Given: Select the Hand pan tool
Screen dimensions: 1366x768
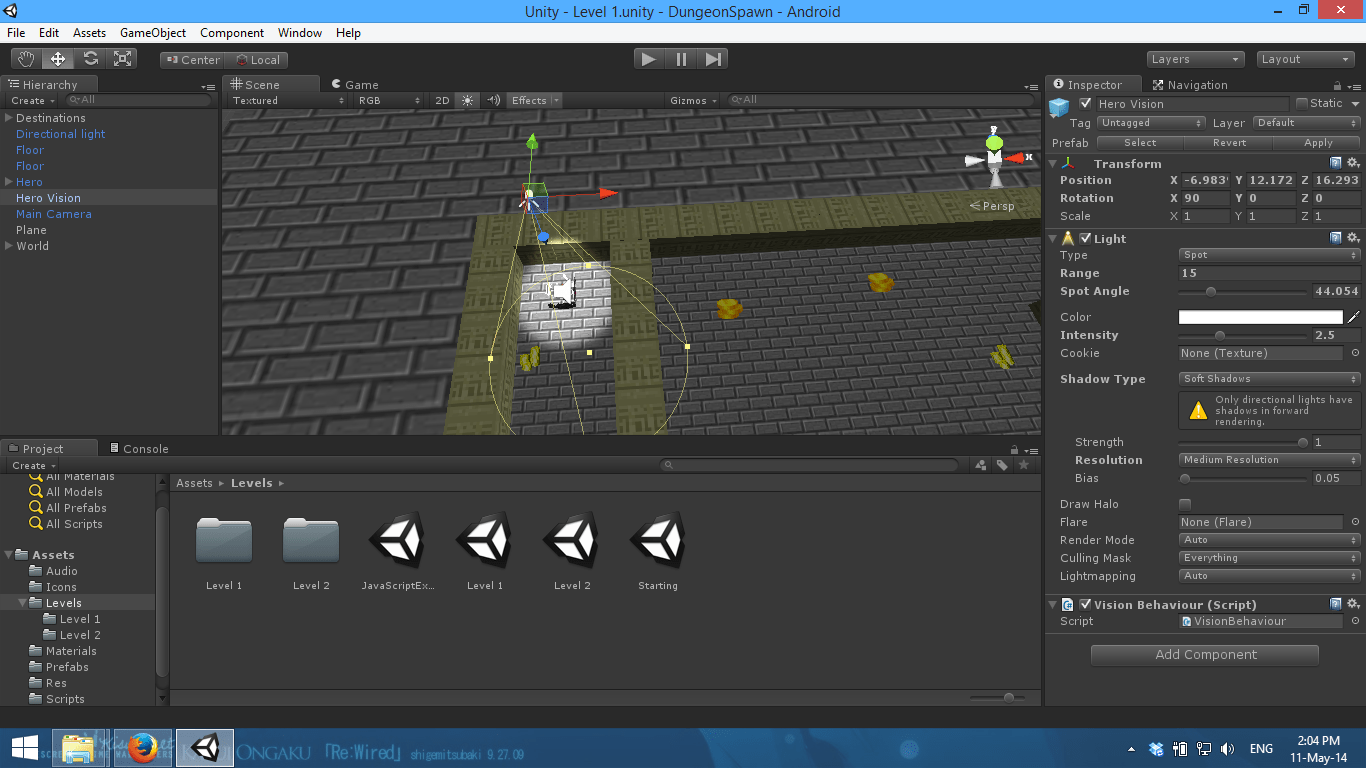Looking at the screenshot, I should click(25, 58).
